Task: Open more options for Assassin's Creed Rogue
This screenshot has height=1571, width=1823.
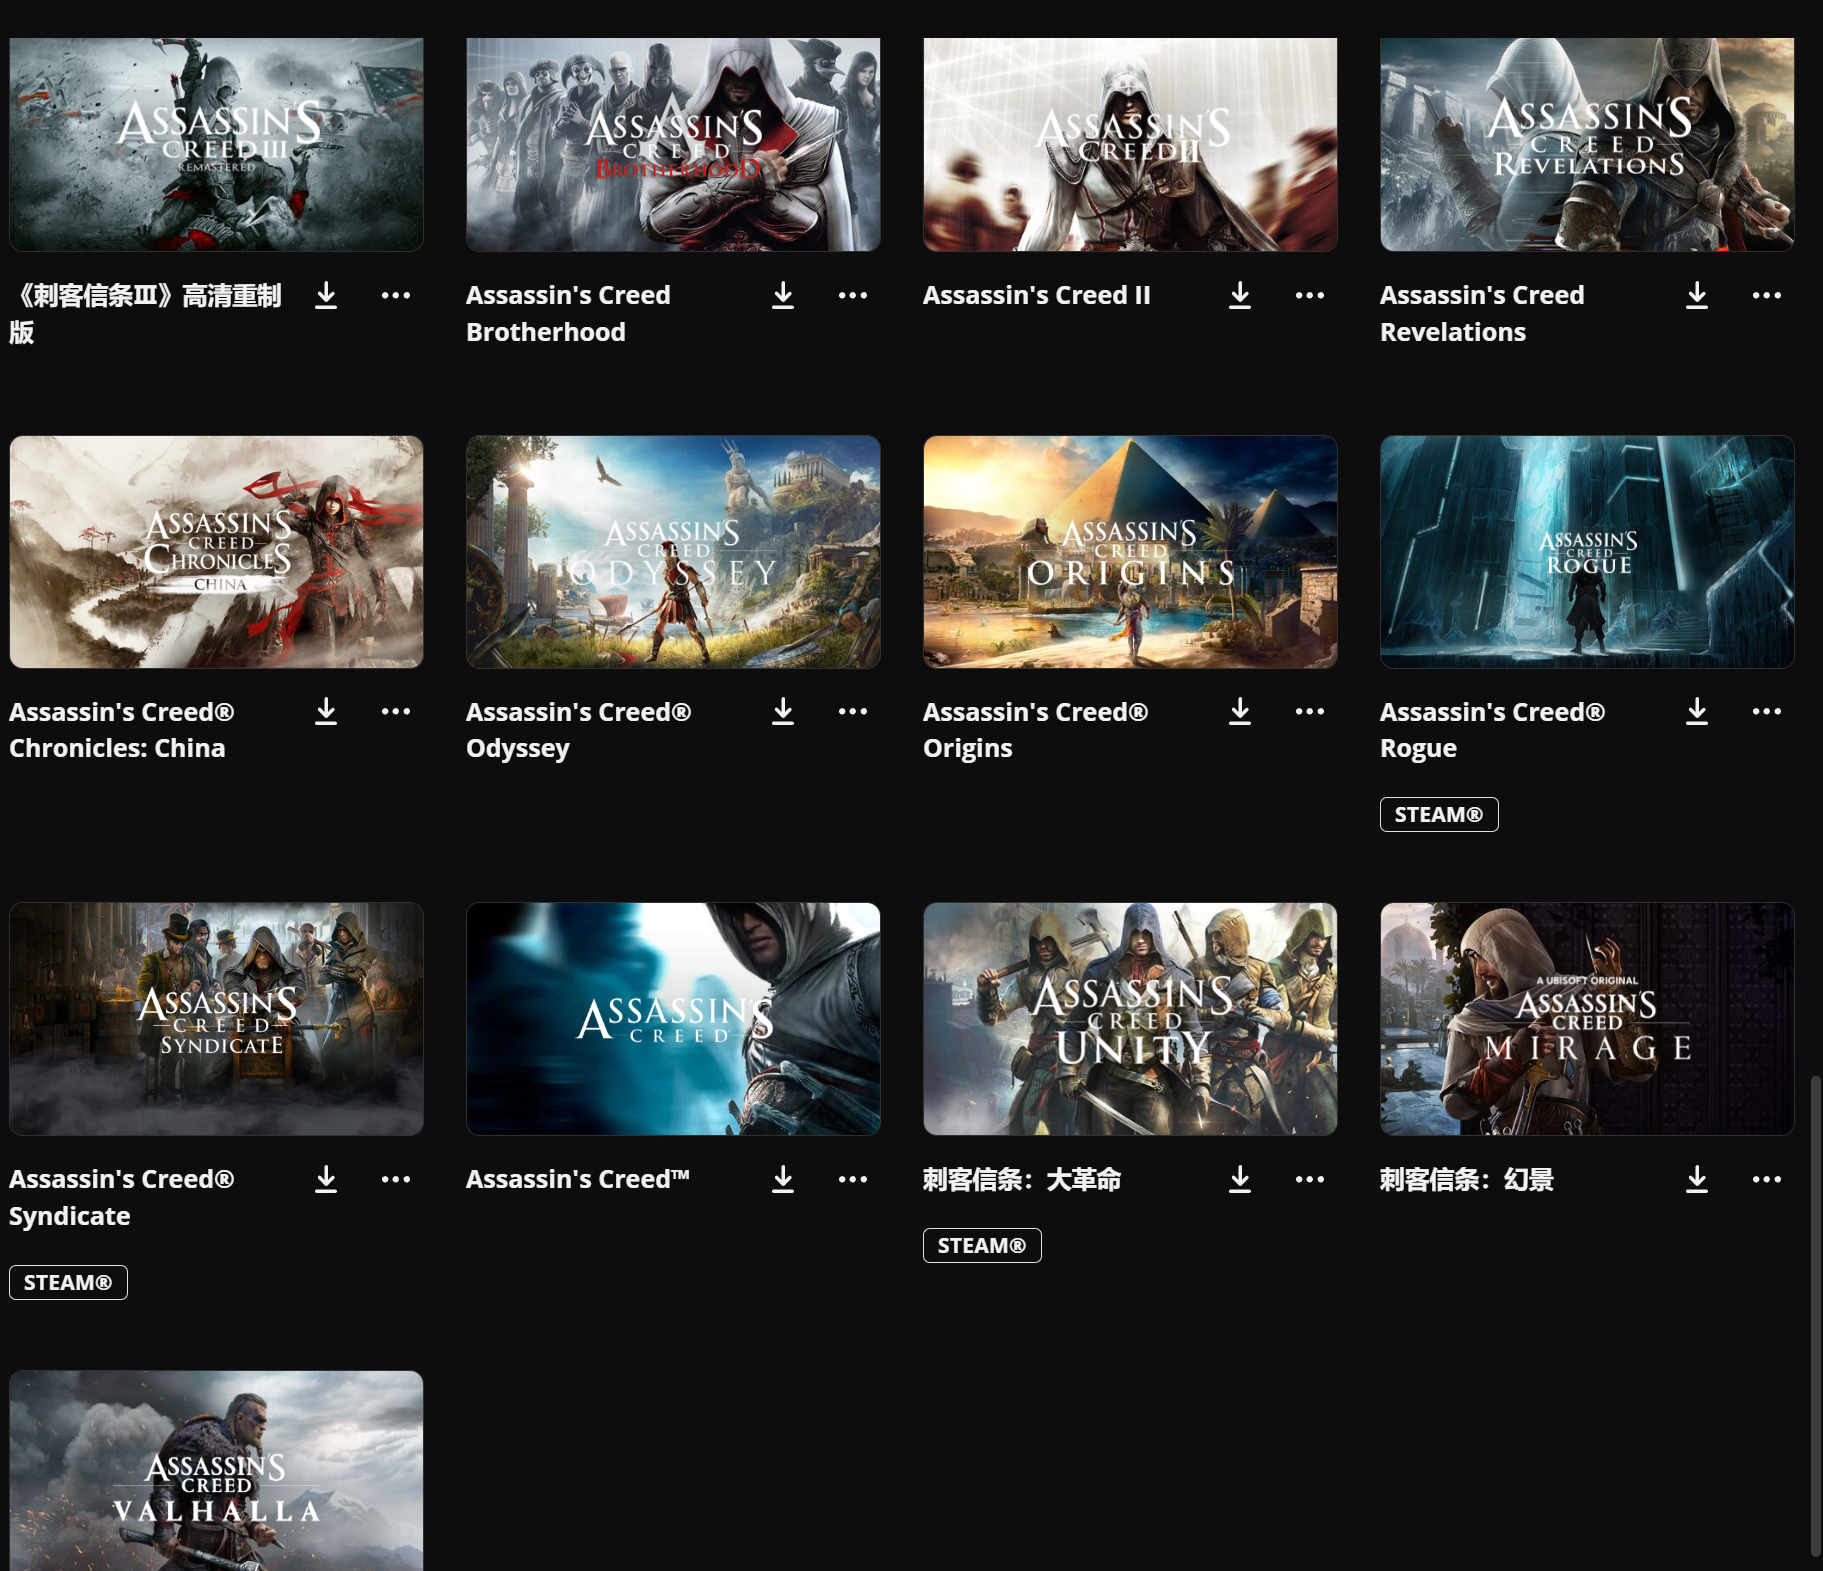Action: [x=1767, y=711]
